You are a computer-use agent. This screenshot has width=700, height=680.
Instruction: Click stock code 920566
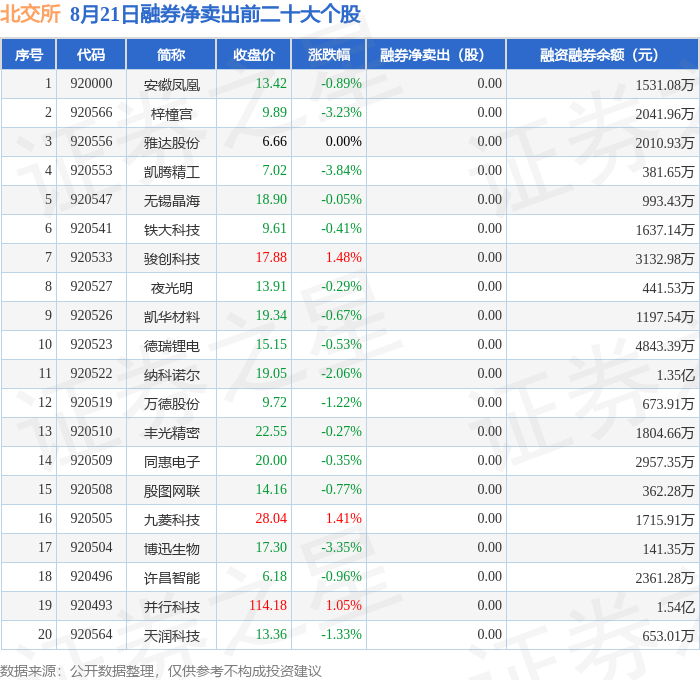click(x=91, y=113)
